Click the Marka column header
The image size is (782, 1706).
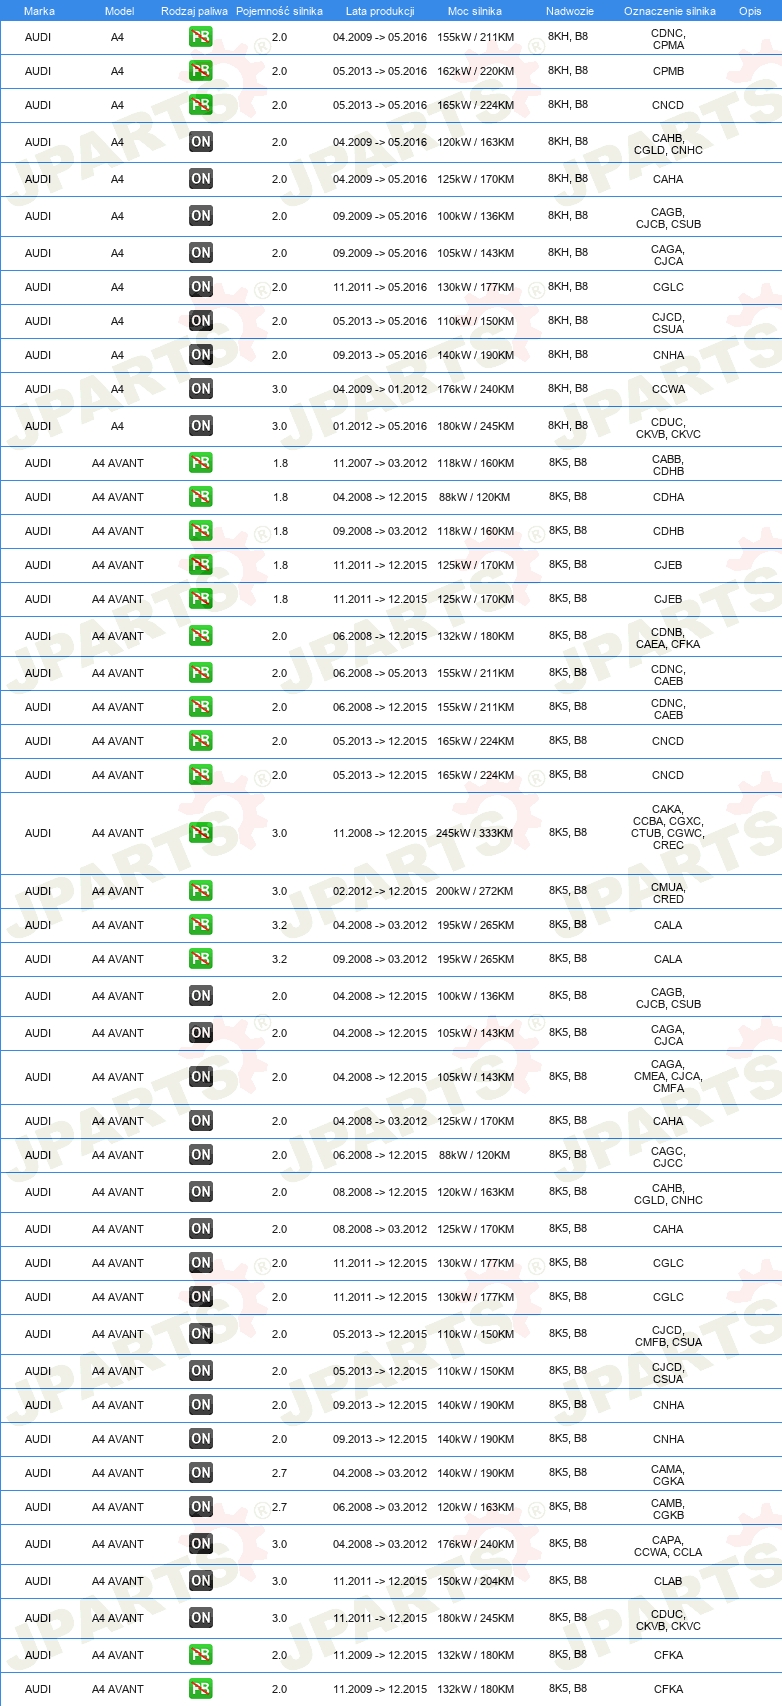point(39,11)
